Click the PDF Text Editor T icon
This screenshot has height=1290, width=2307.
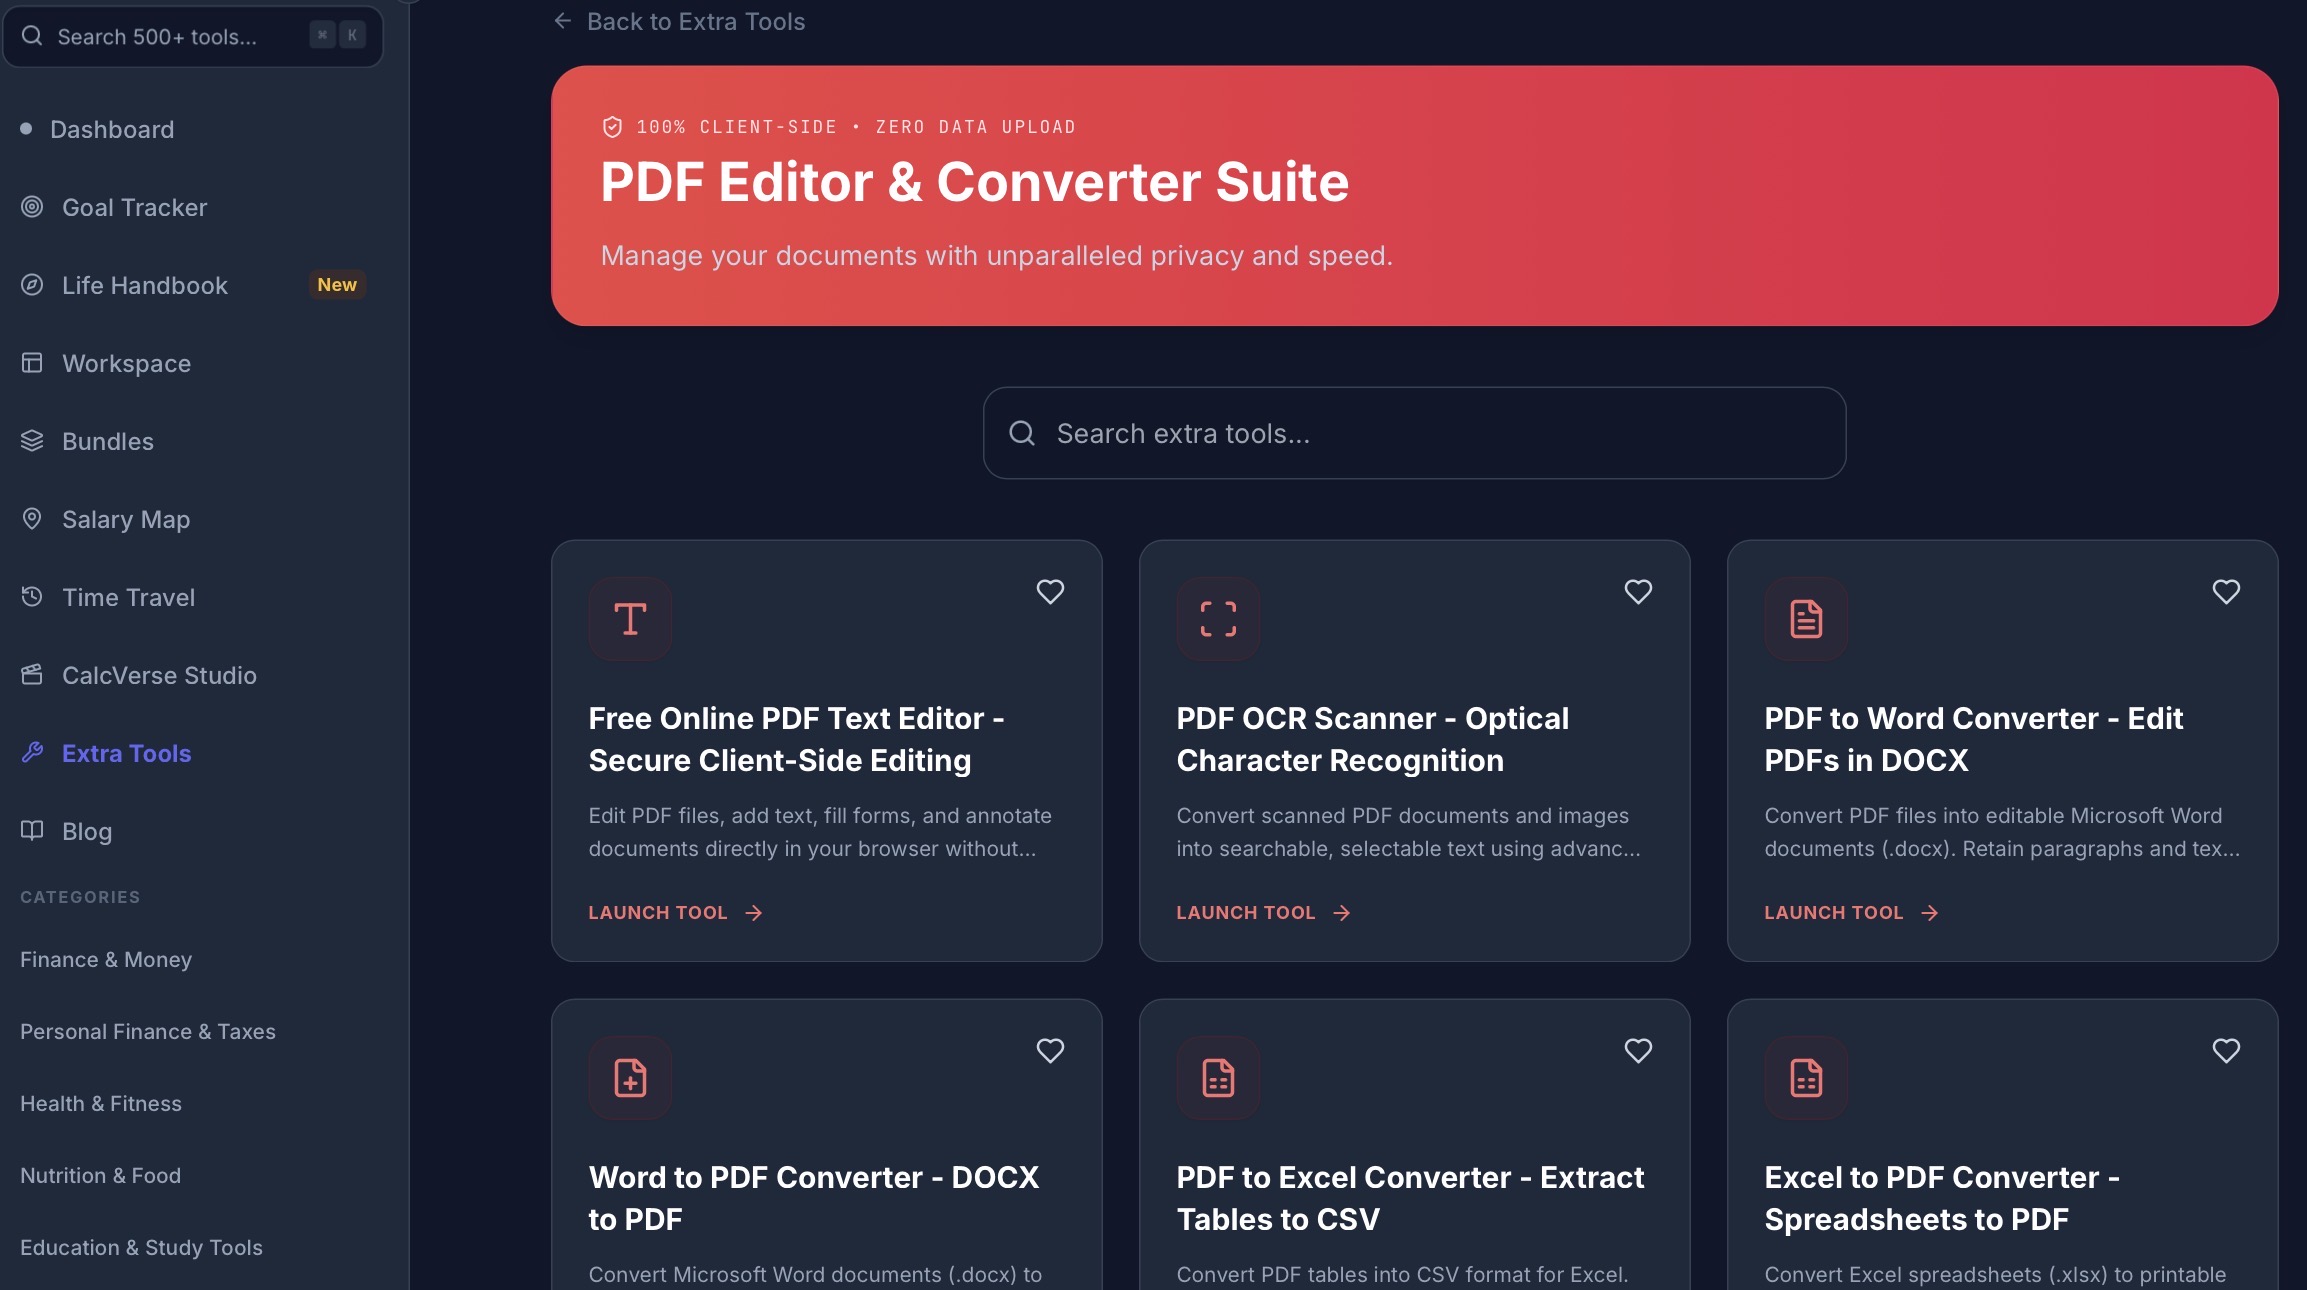pyautogui.click(x=630, y=619)
